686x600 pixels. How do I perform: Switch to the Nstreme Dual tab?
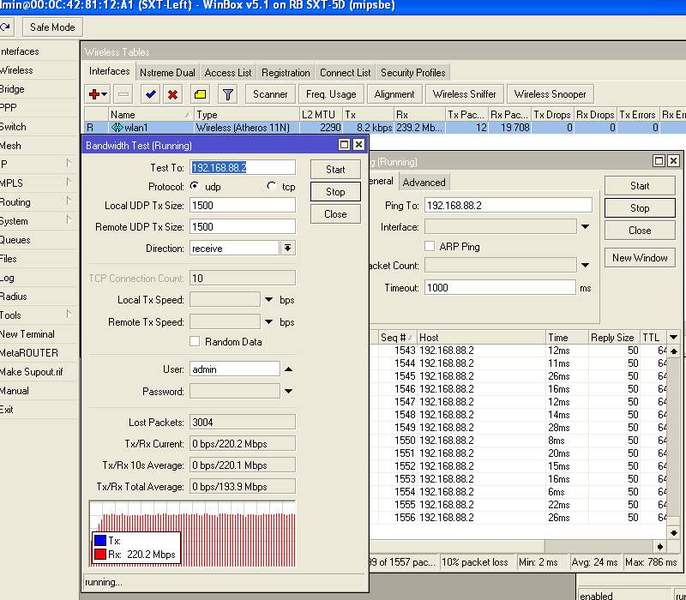pyautogui.click(x=167, y=73)
